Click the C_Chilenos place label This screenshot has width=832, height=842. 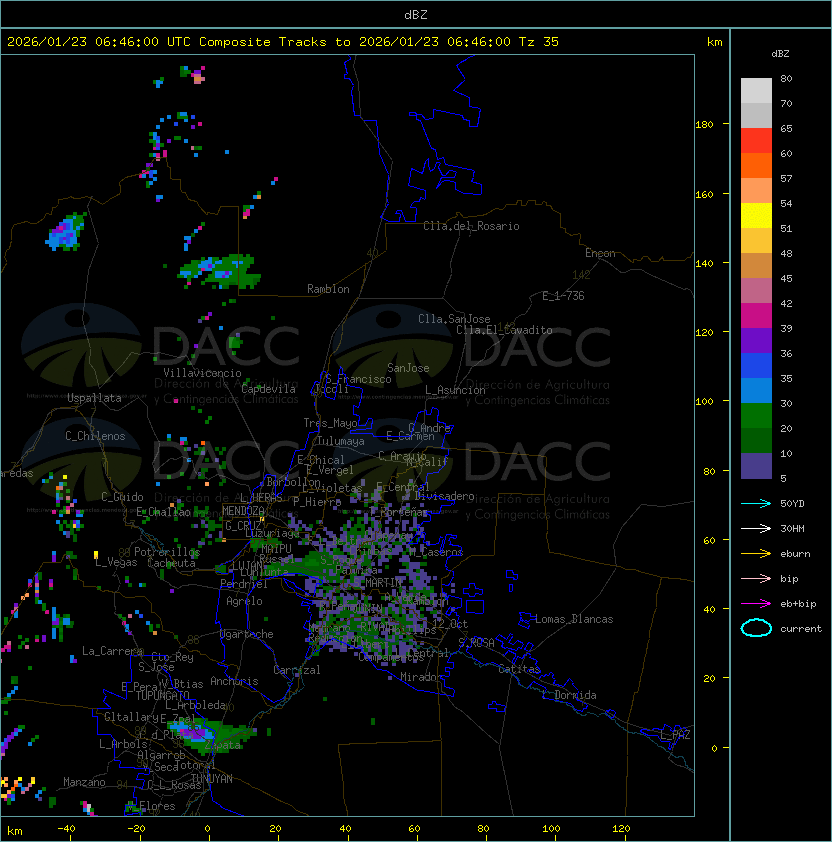95,436
